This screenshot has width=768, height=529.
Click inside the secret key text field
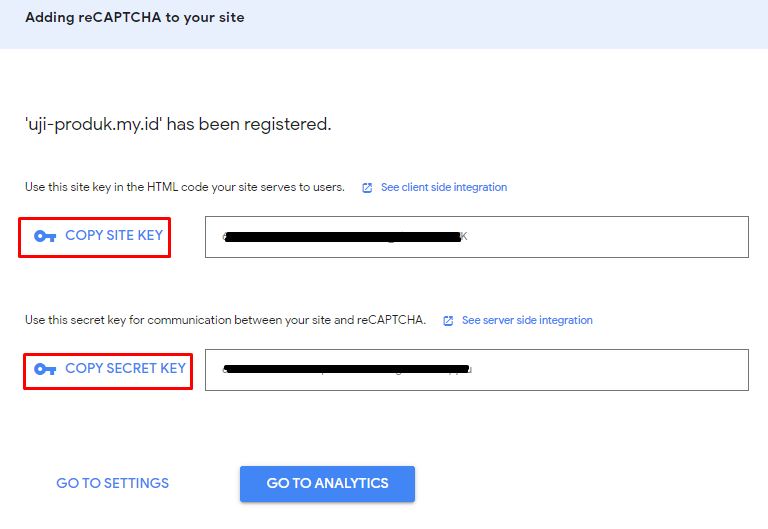pos(600,370)
